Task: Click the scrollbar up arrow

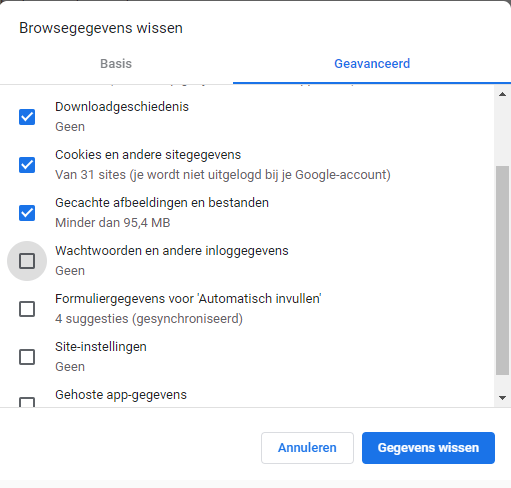Action: (502, 94)
